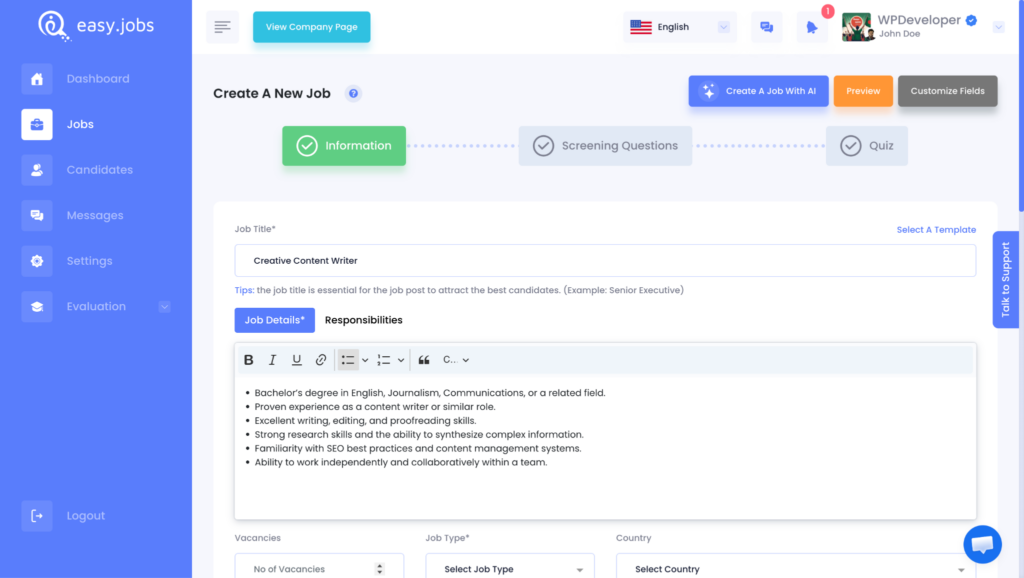
Task: Click the Jobs briefcase icon
Action: pyautogui.click(x=37, y=124)
